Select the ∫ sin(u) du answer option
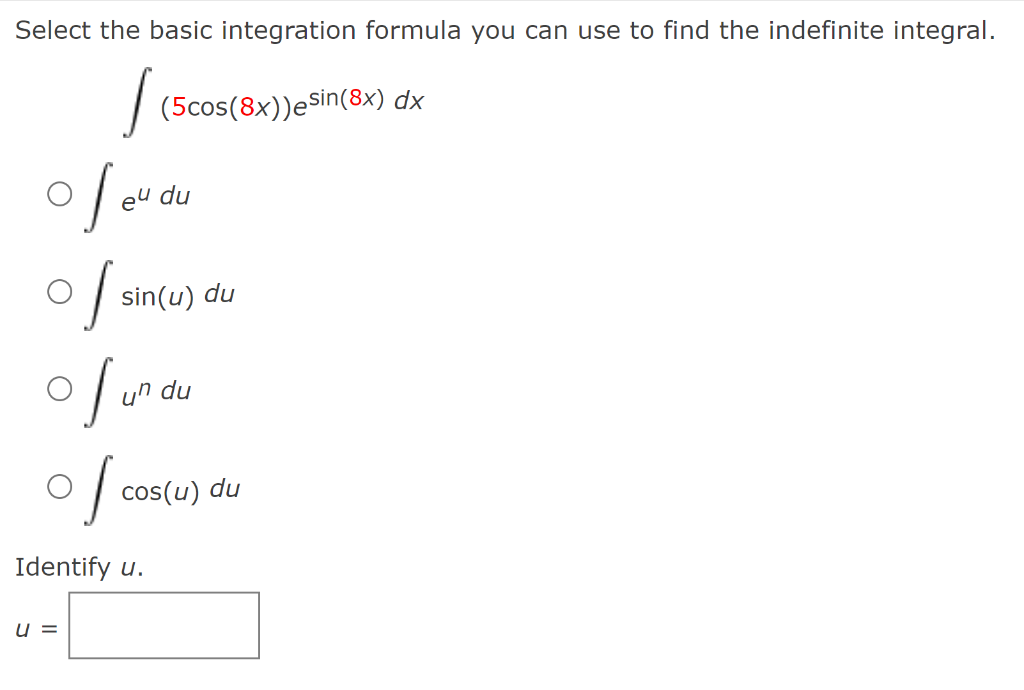 [59, 290]
